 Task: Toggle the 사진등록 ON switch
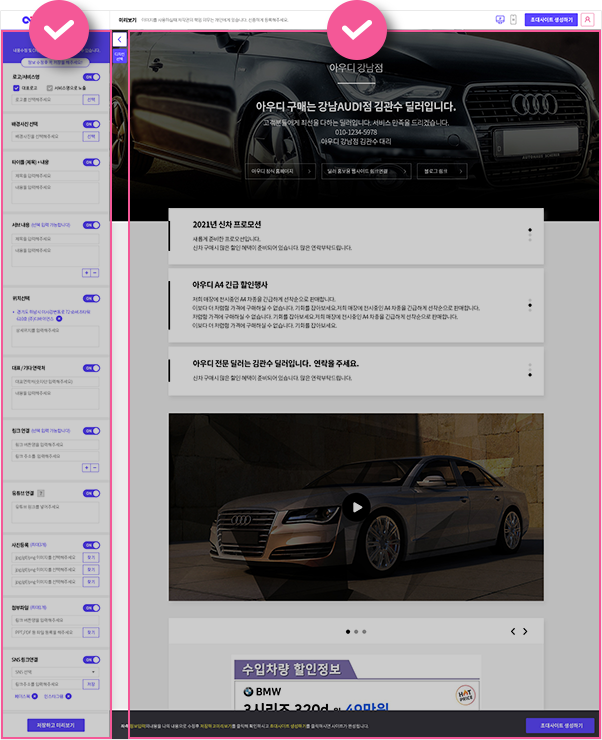92,545
